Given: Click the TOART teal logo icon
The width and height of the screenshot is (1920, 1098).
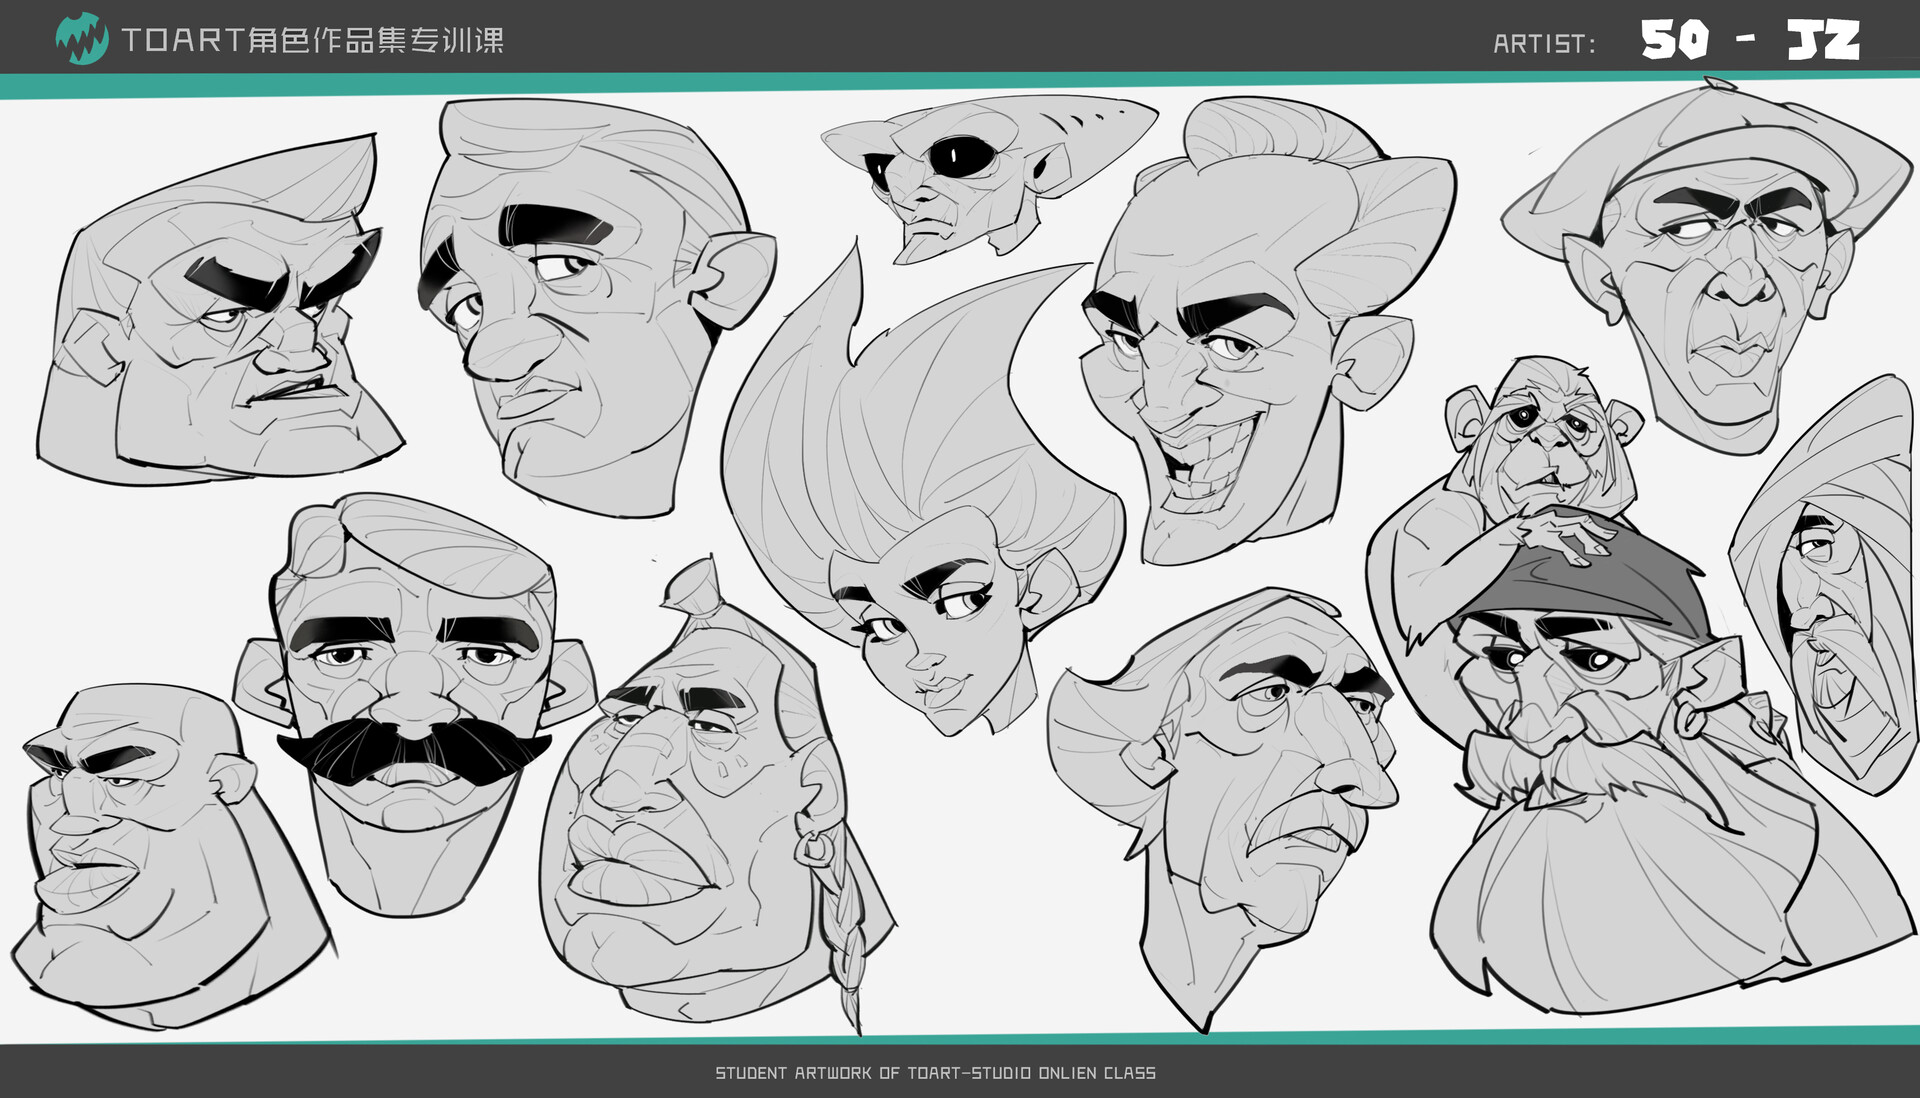Looking at the screenshot, I should 81,38.
